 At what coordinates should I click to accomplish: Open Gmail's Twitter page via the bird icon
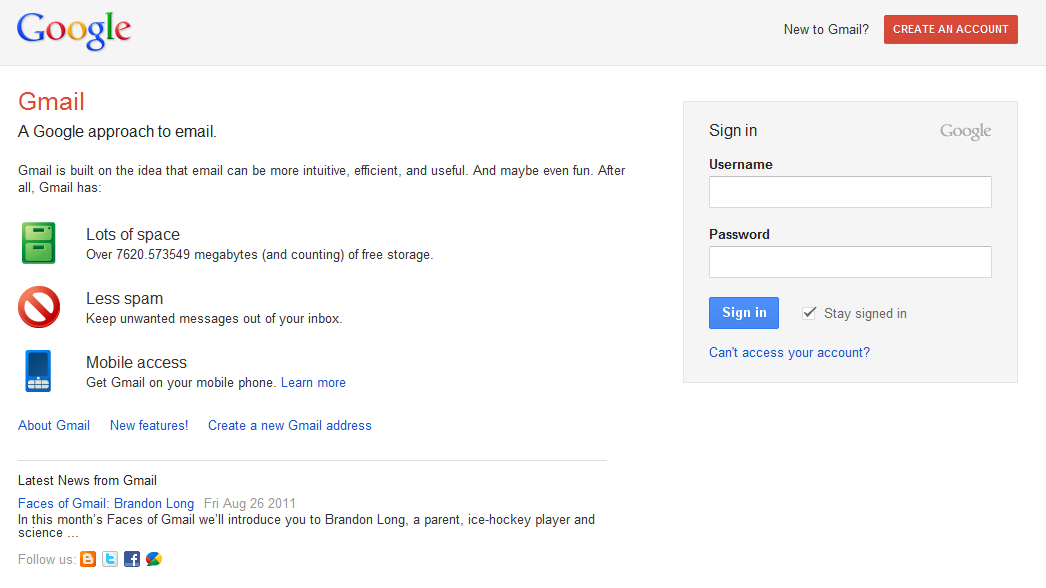pyautogui.click(x=110, y=559)
